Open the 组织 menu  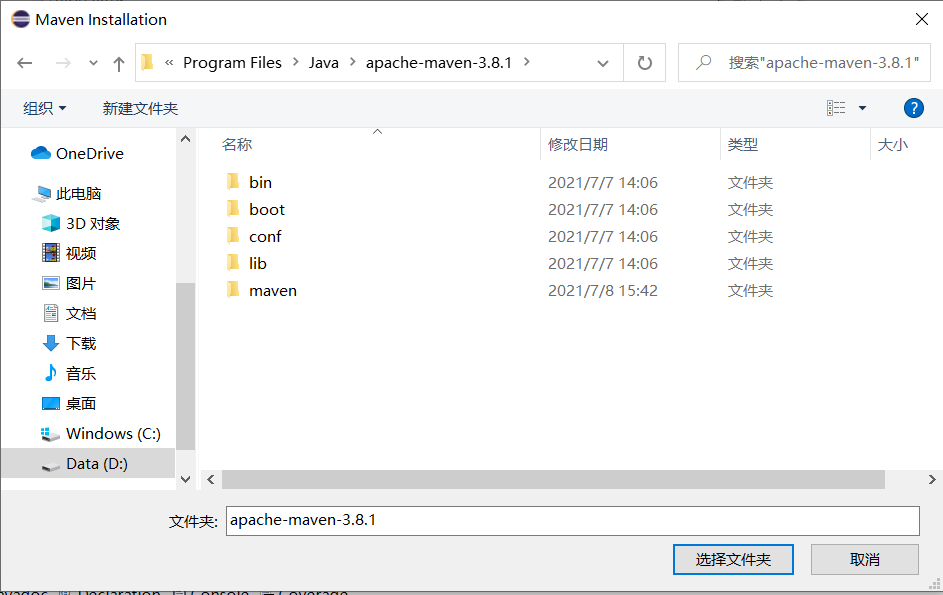tap(45, 108)
